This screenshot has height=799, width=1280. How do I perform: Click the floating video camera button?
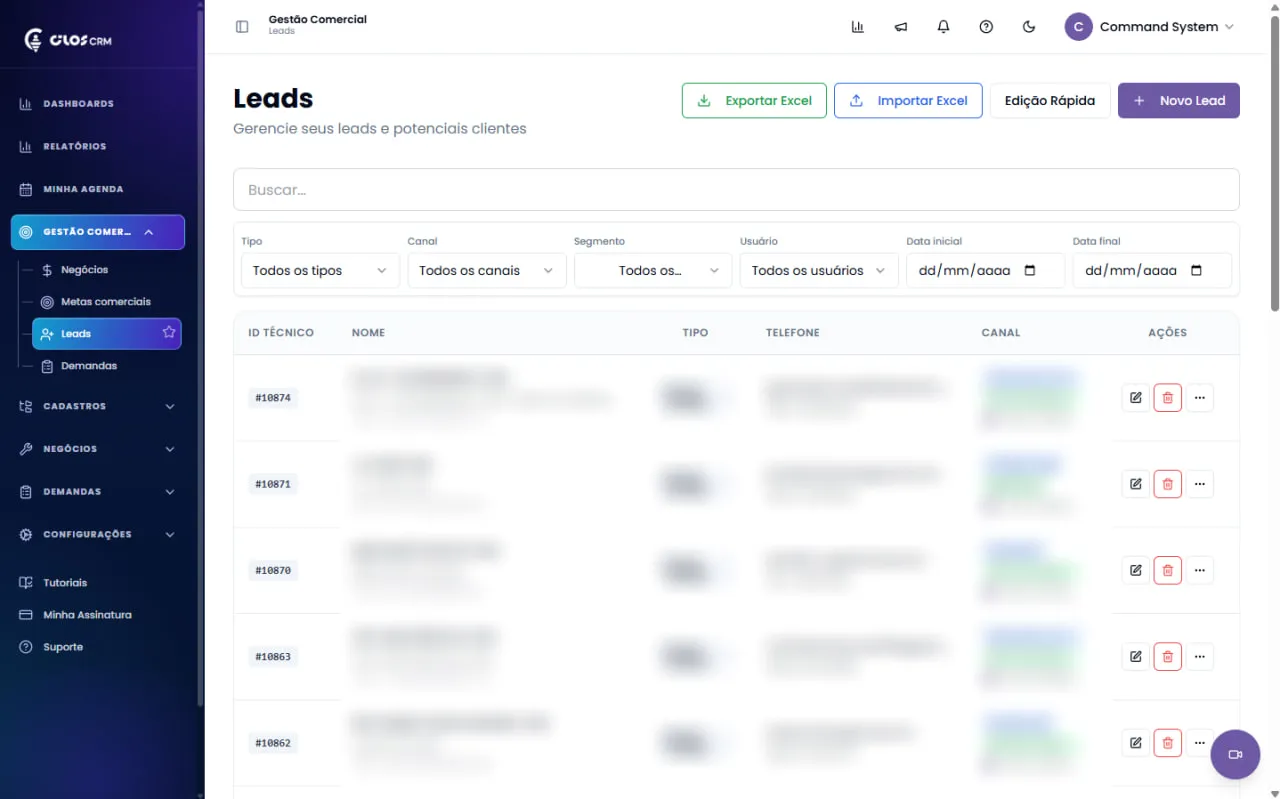coord(1235,755)
